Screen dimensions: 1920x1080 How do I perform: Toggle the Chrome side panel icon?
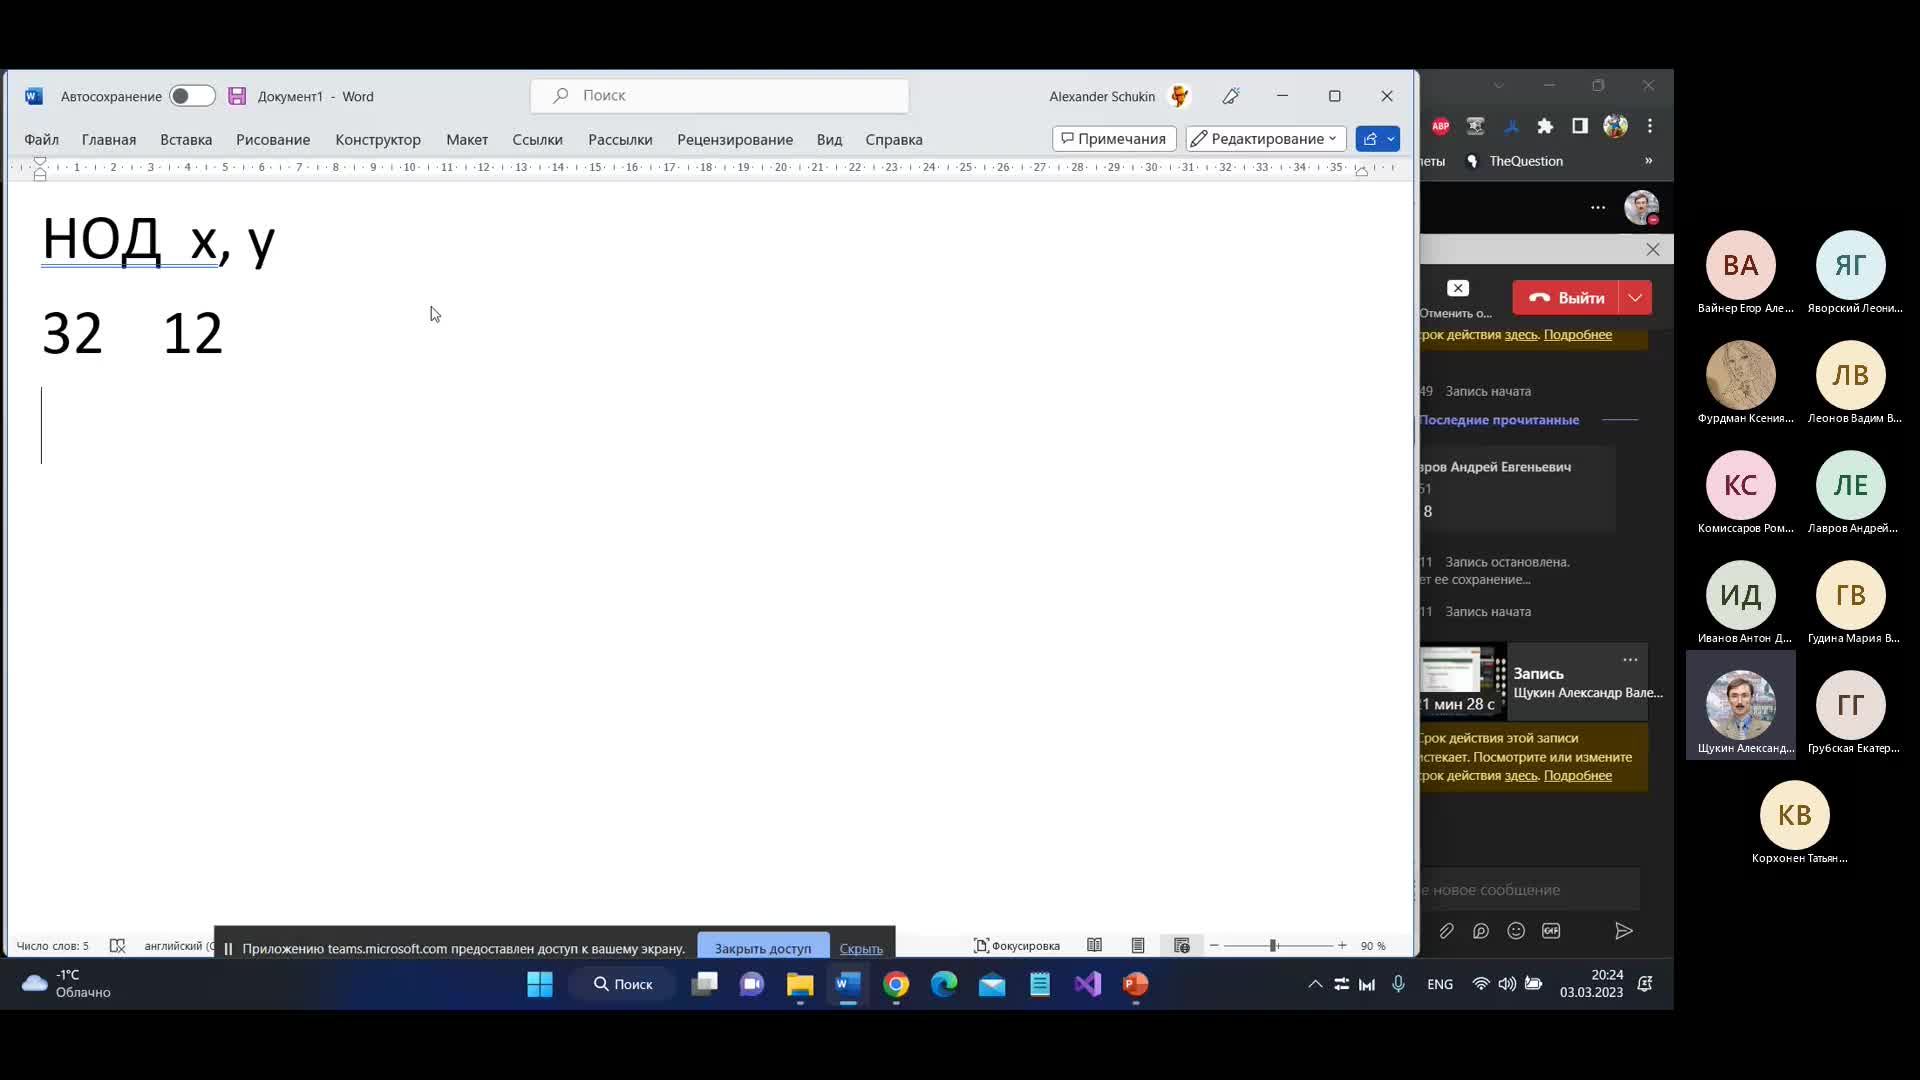tap(1580, 126)
